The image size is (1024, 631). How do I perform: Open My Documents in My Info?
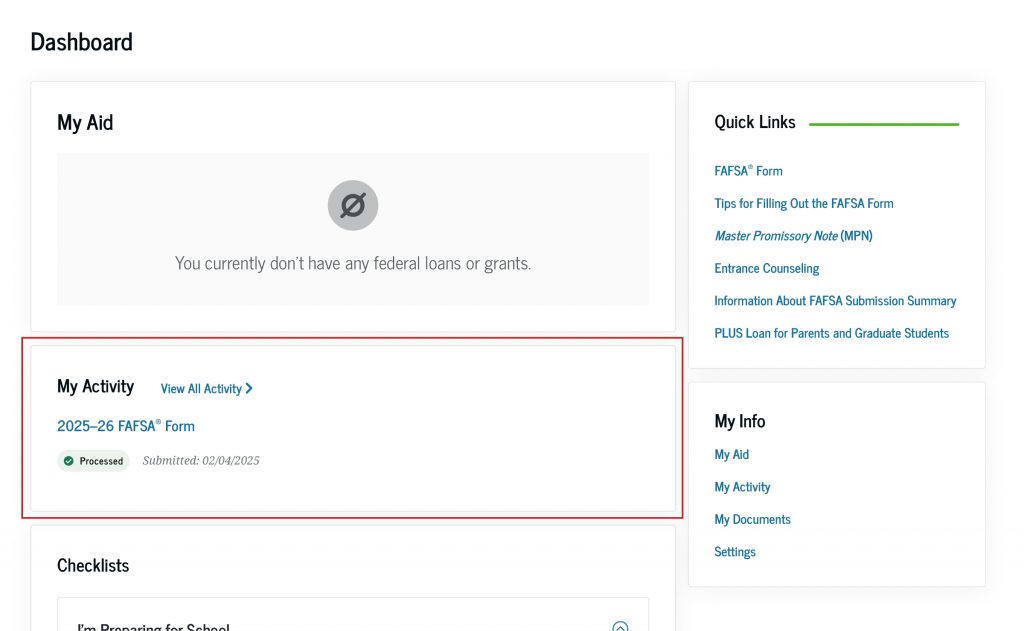point(752,519)
